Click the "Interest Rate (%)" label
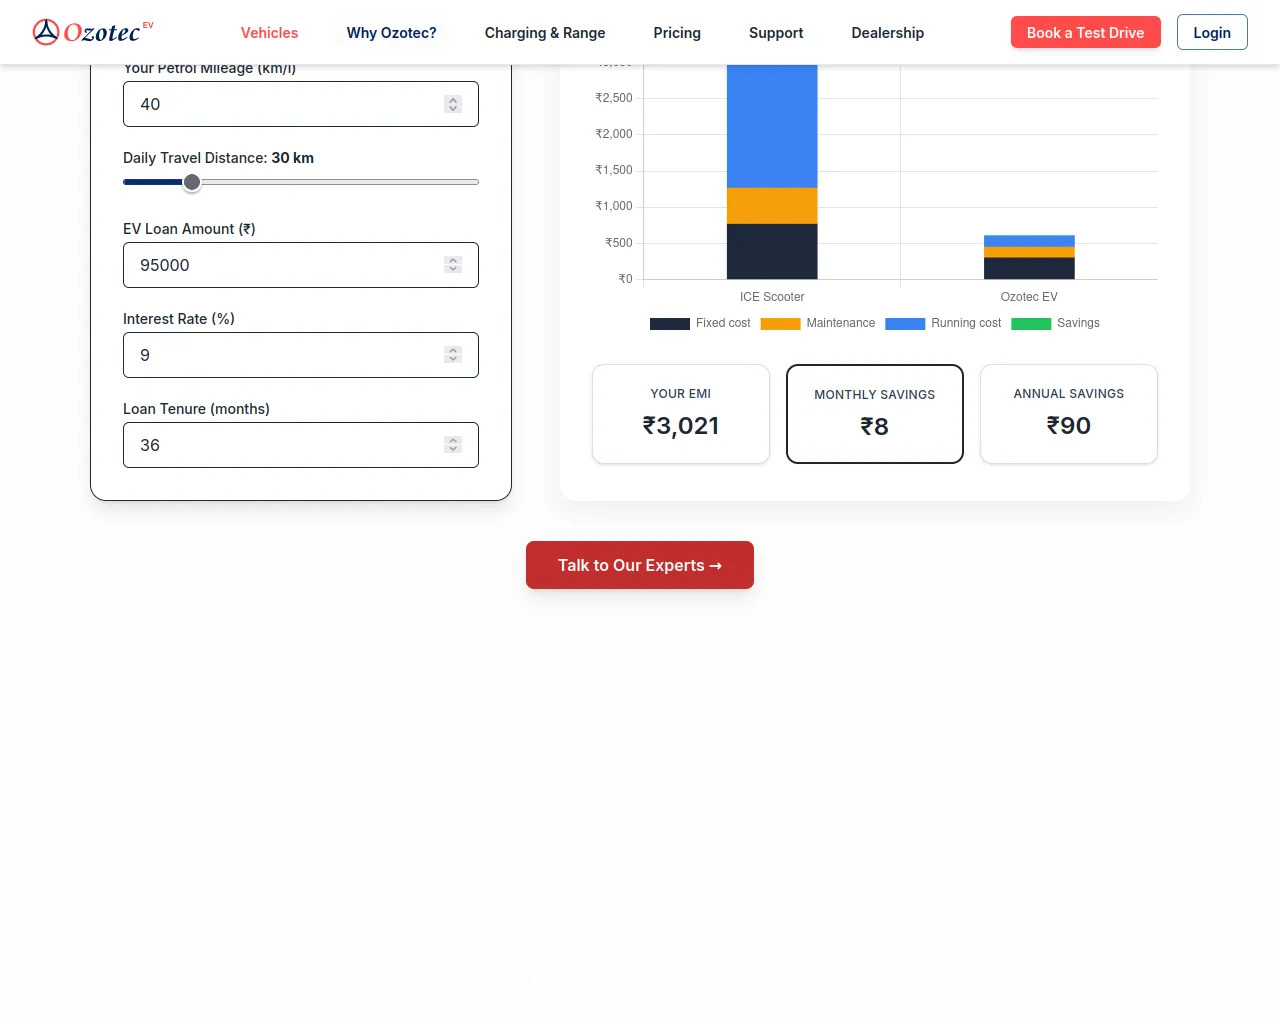The width and height of the screenshot is (1280, 1024). tap(179, 319)
